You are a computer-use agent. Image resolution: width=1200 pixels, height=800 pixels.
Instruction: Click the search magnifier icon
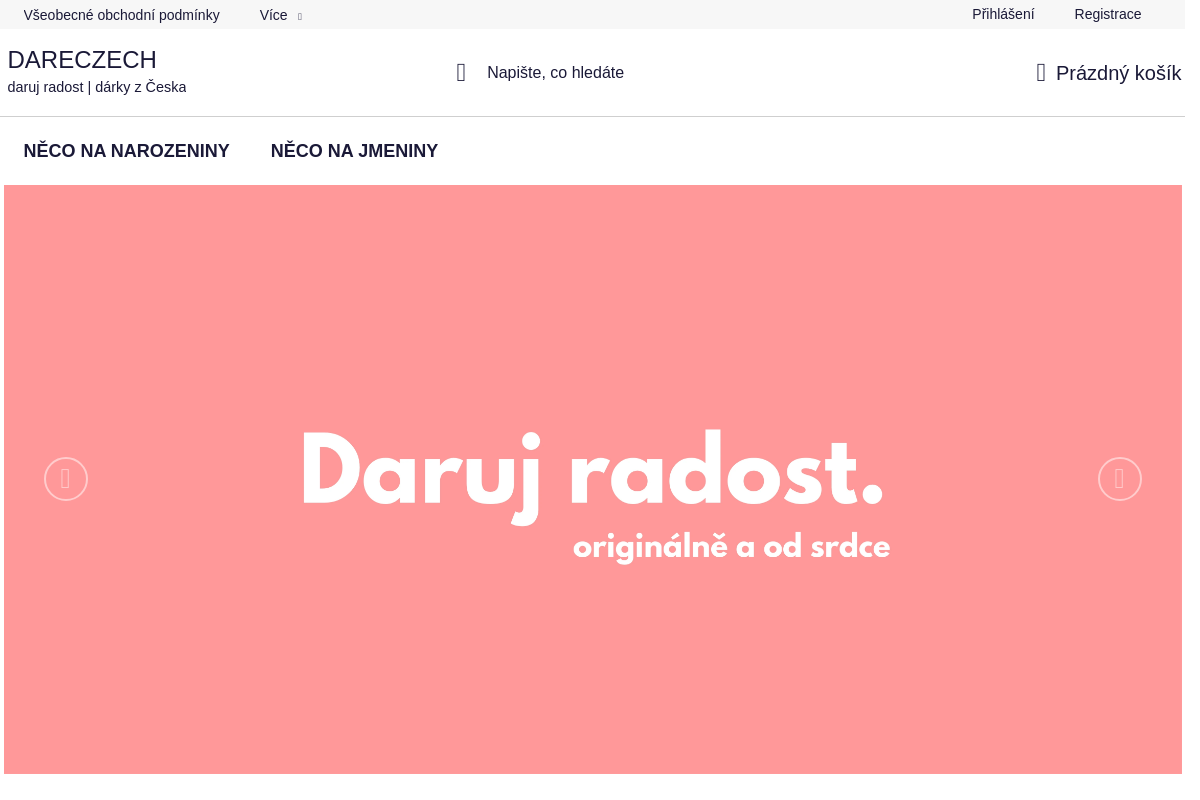coord(461,73)
